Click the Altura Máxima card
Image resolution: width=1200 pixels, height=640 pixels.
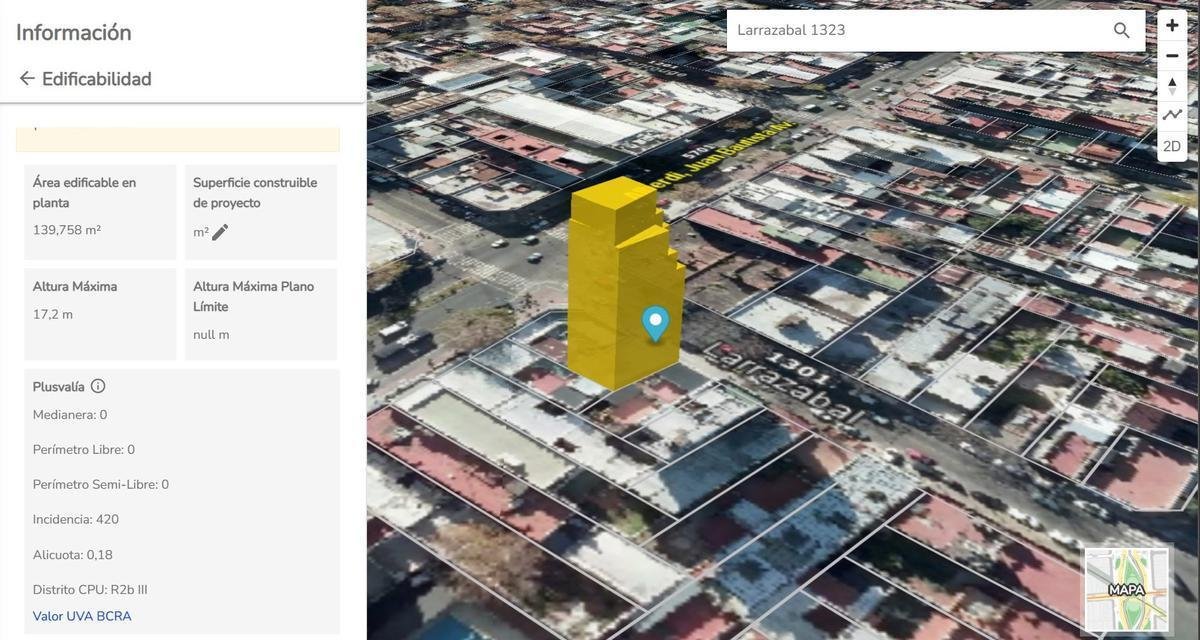pos(100,314)
